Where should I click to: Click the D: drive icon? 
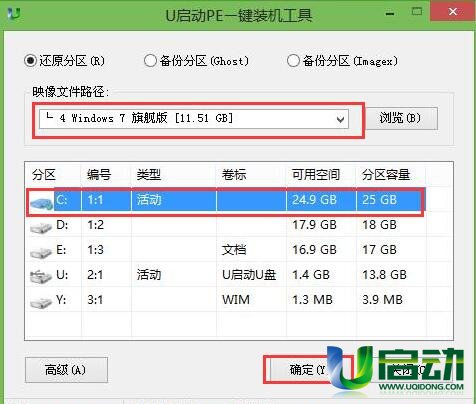pyautogui.click(x=41, y=228)
